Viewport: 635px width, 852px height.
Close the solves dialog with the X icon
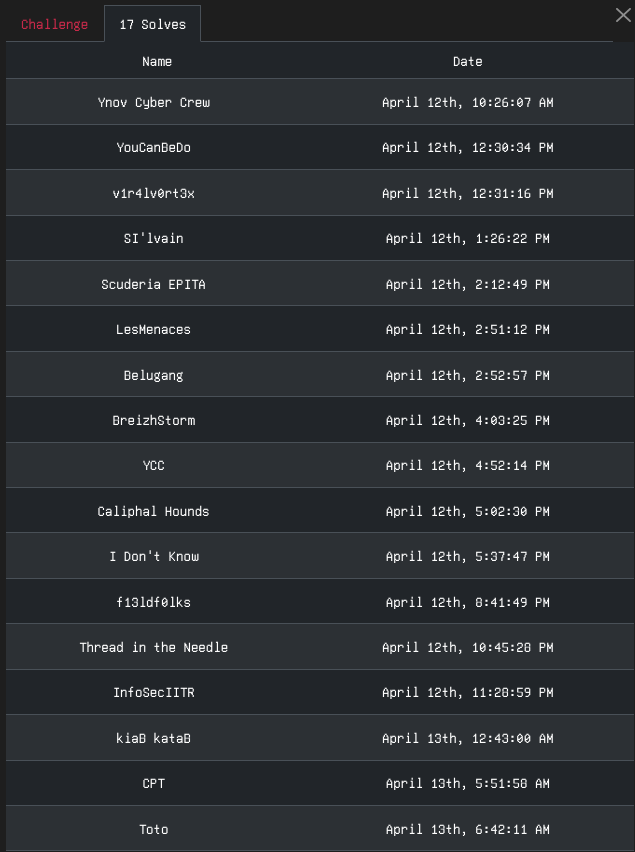[623, 15]
